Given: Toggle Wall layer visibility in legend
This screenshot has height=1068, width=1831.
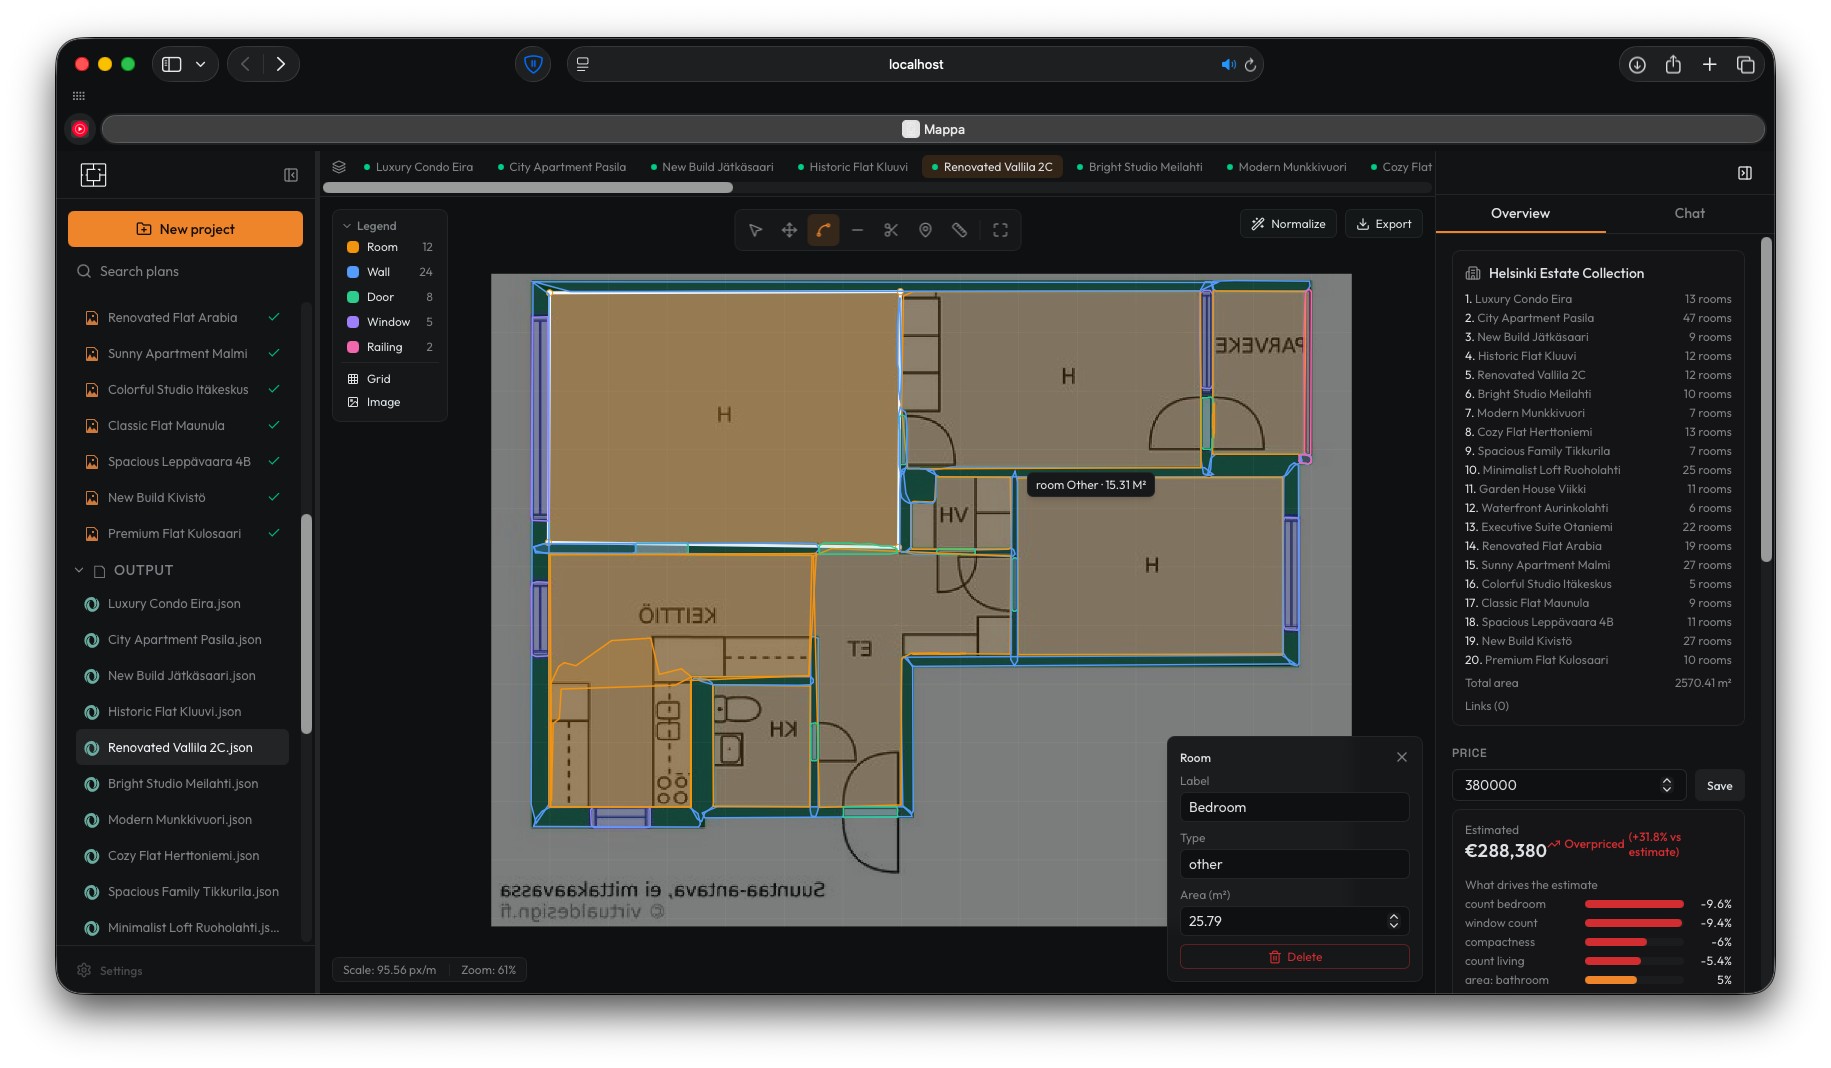Looking at the screenshot, I should [389, 272].
